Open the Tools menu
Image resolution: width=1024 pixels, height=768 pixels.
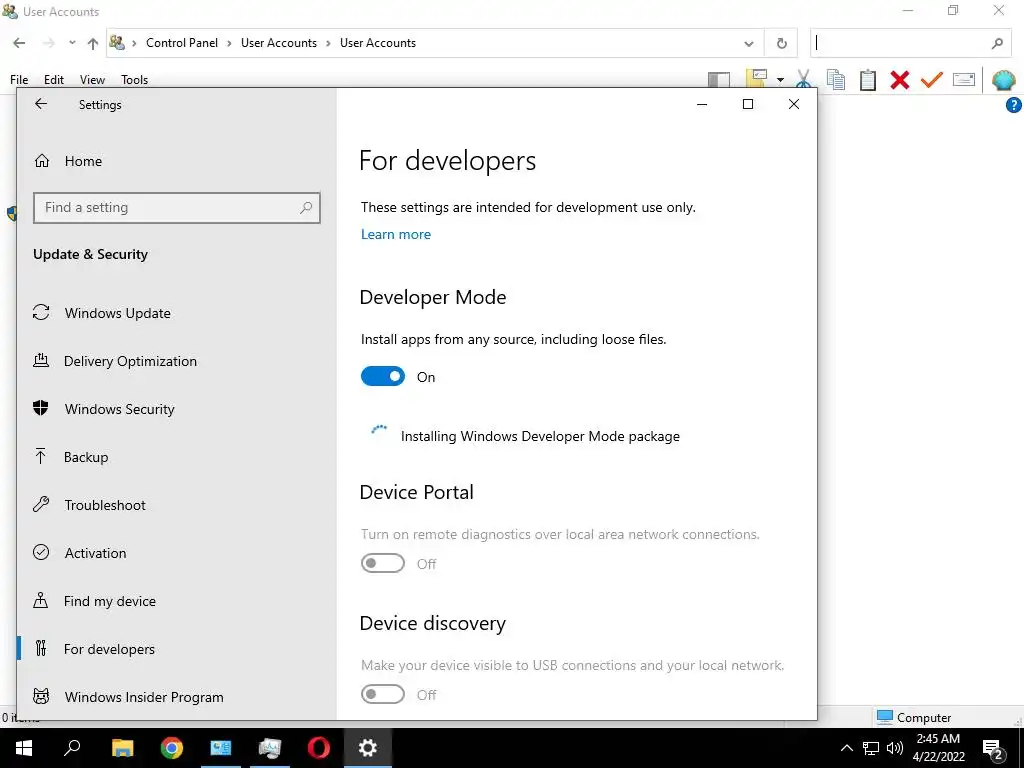[x=135, y=80]
